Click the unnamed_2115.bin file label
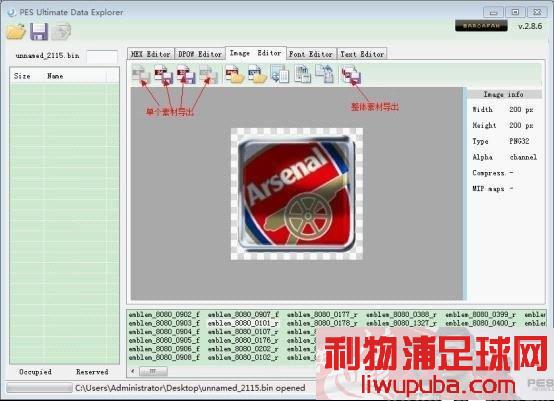The height and width of the screenshot is (401, 554). (47, 55)
